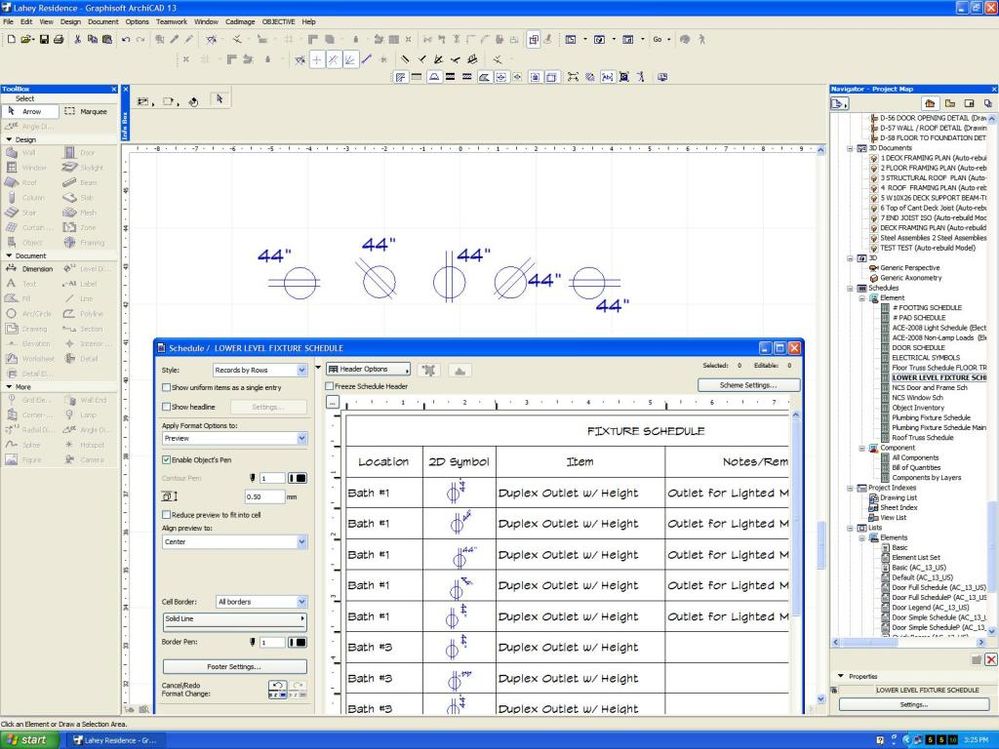Click the Footer Settings button
Viewport: 999px width, 749px height.
coord(234,666)
